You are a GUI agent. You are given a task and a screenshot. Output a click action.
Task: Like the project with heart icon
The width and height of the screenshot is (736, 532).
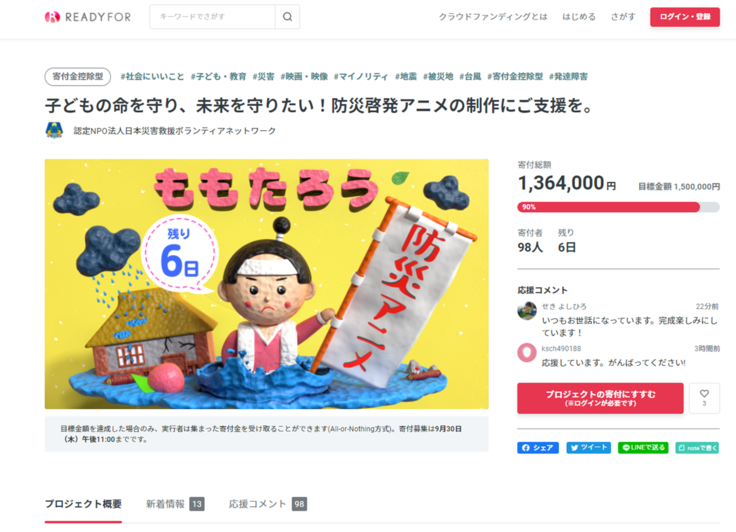click(x=704, y=398)
